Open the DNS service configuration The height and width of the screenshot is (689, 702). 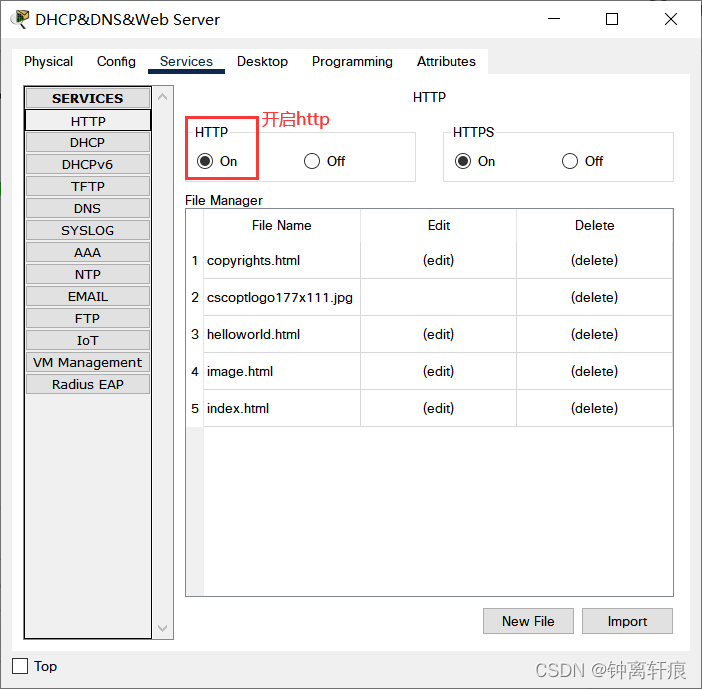[88, 208]
